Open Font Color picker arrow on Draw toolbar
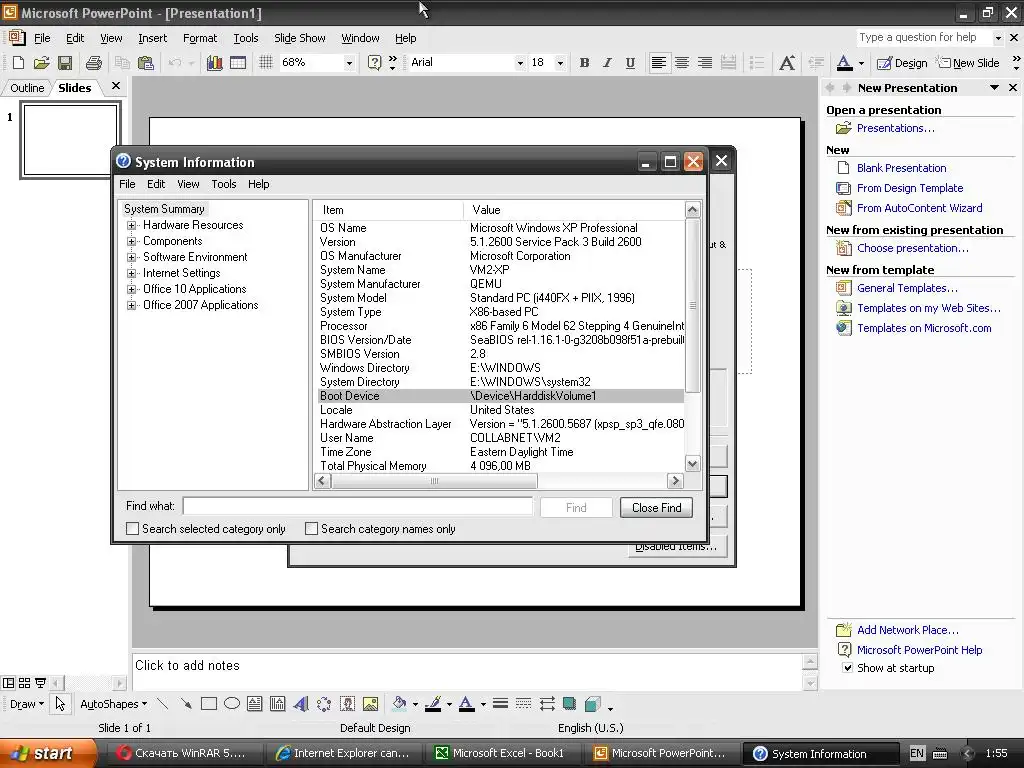The width and height of the screenshot is (1024, 768). (483, 705)
